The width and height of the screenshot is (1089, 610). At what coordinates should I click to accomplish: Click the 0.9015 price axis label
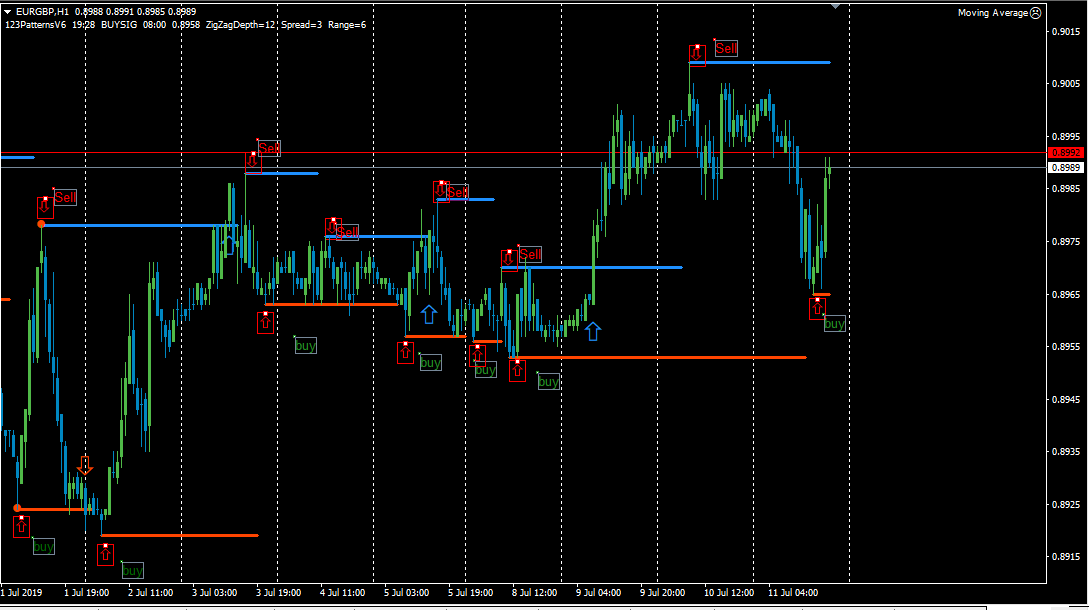click(x=1066, y=31)
